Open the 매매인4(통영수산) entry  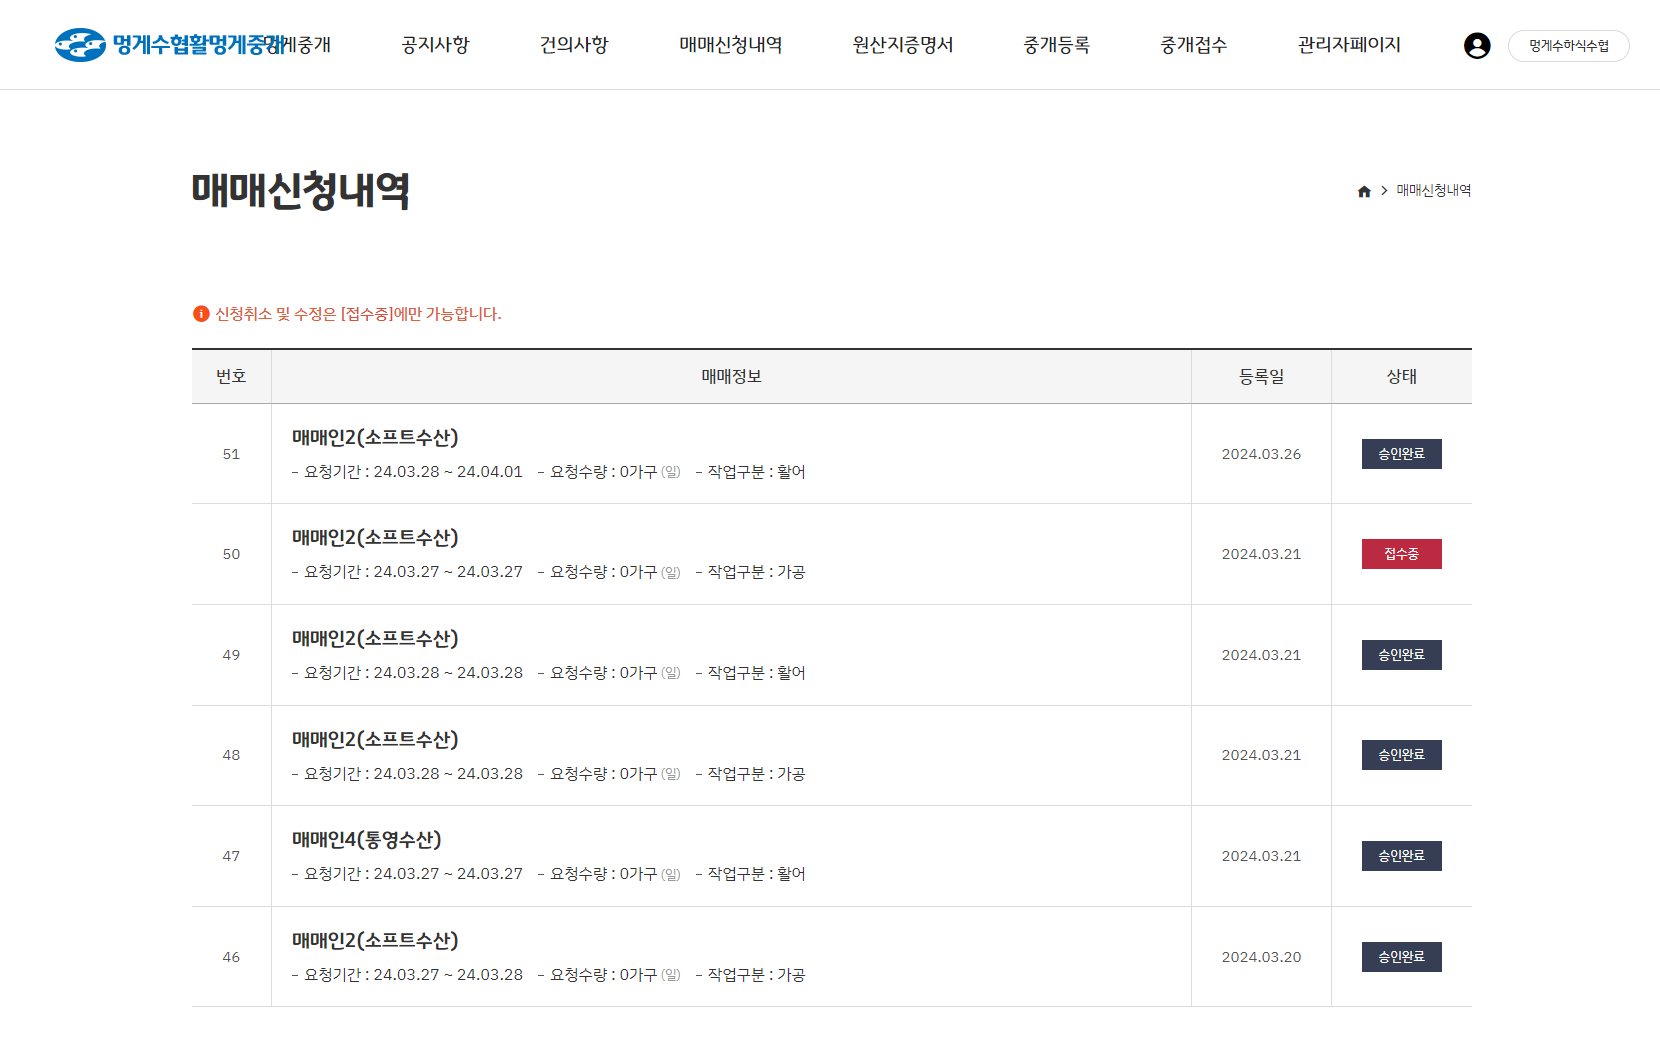click(x=366, y=840)
